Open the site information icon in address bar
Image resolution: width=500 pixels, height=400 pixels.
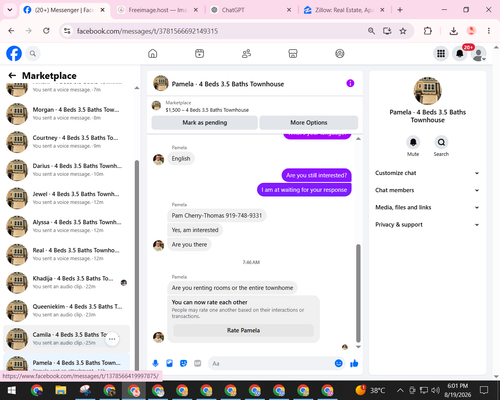click(x=67, y=31)
